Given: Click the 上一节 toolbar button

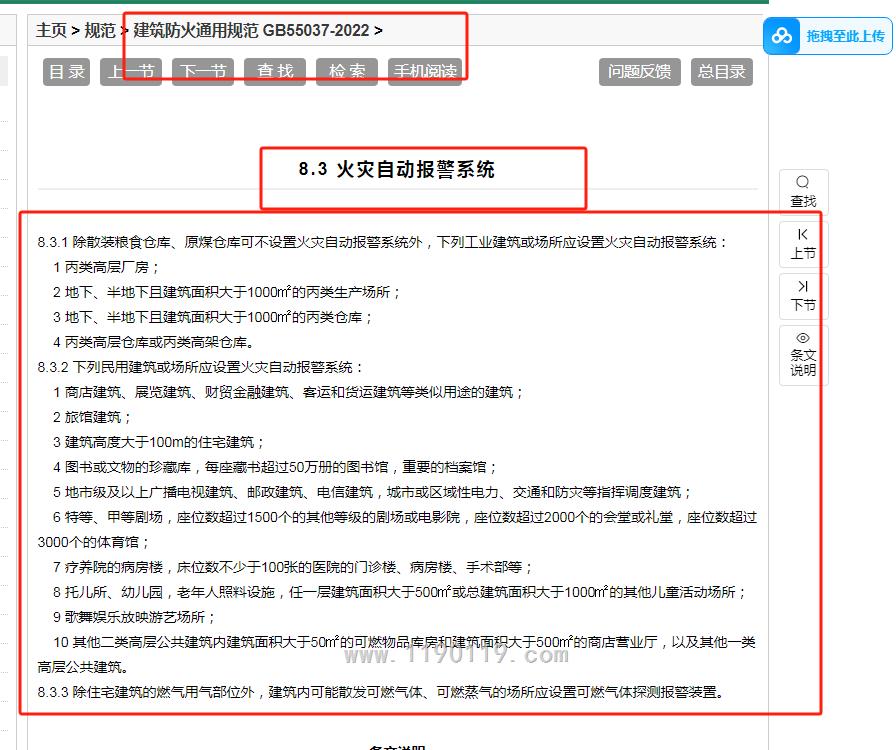Looking at the screenshot, I should [131, 72].
